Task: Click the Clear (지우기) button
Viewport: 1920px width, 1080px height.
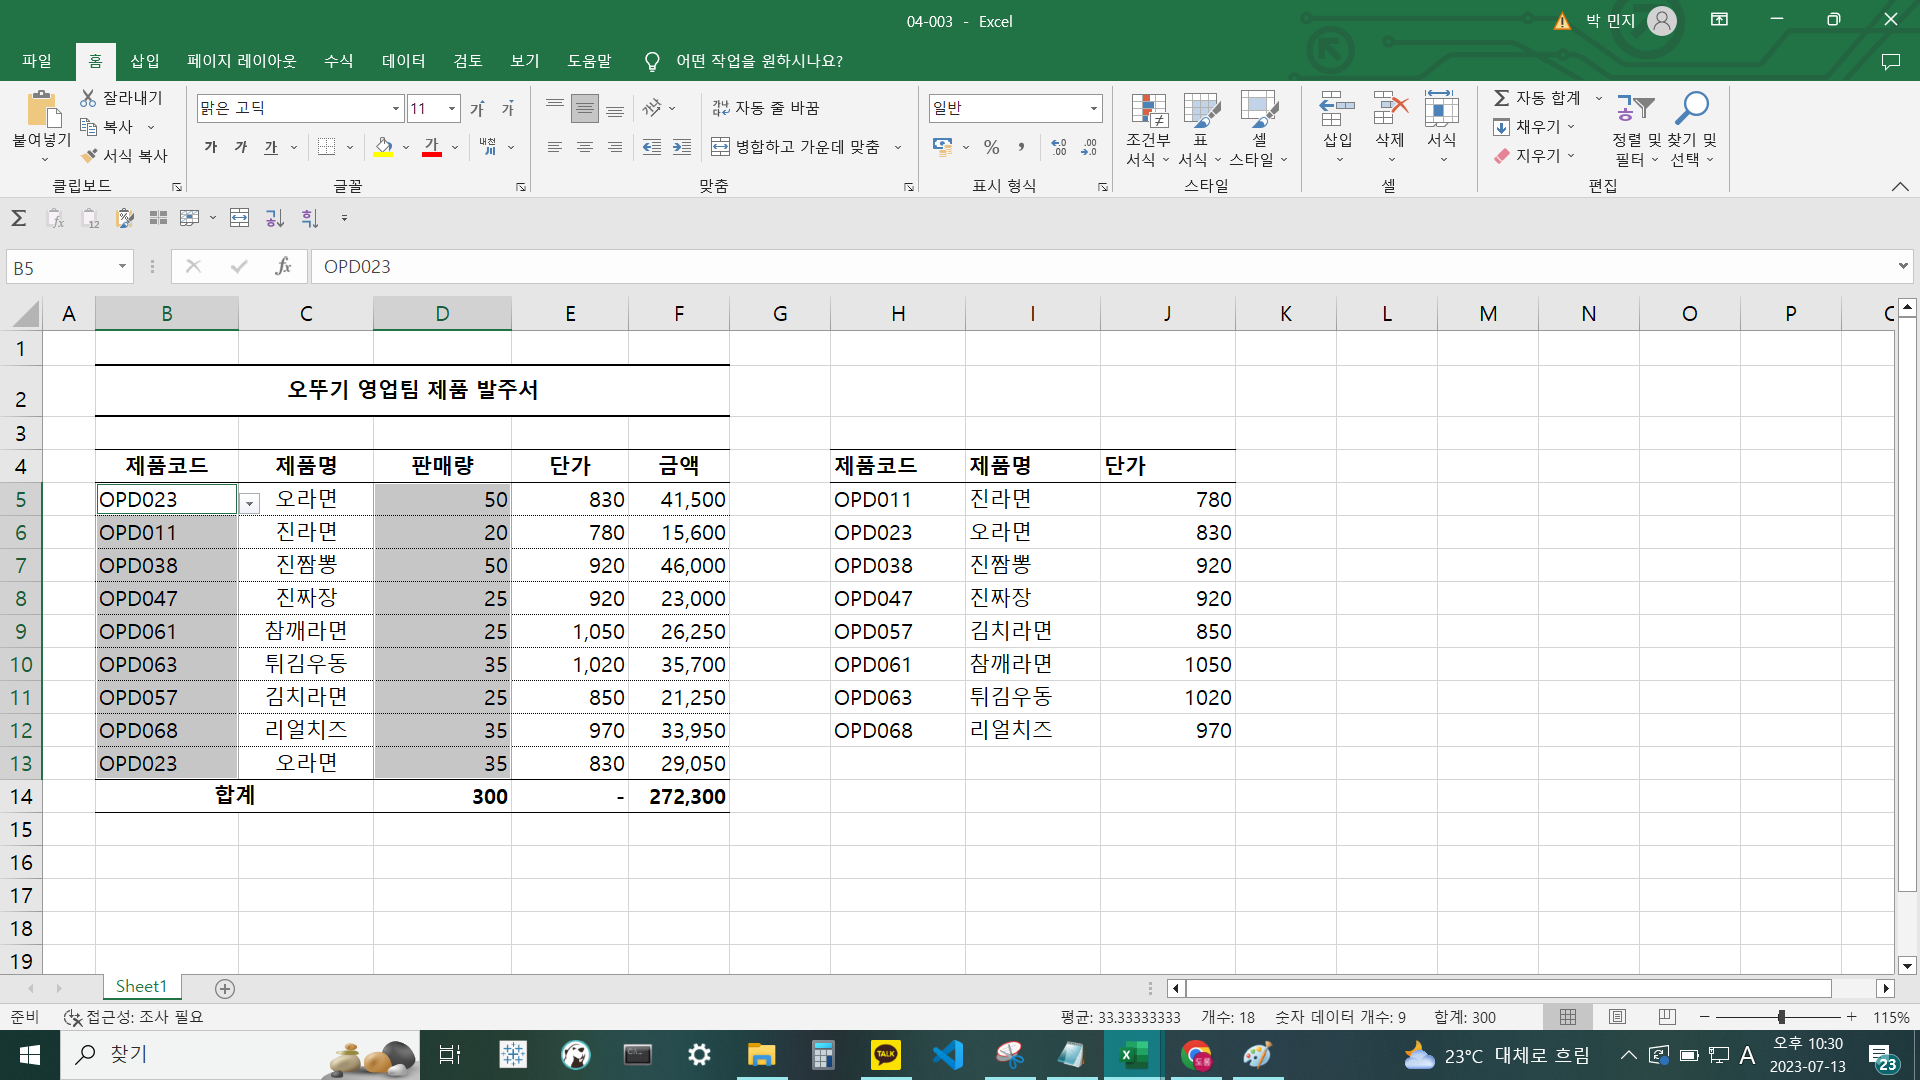Action: click(1533, 156)
